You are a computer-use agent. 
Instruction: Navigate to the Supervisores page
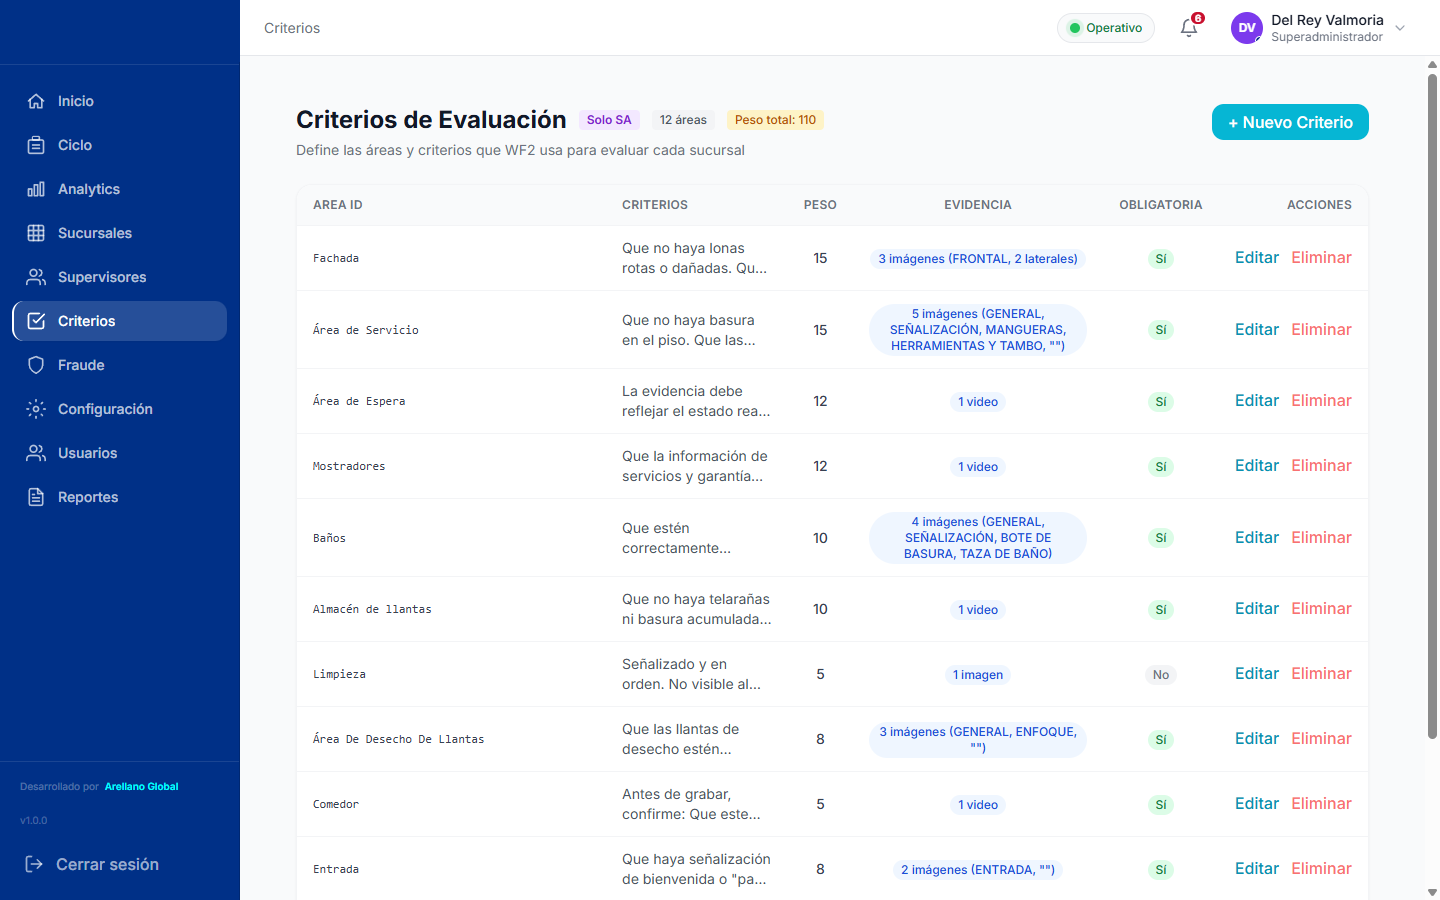tap(120, 277)
